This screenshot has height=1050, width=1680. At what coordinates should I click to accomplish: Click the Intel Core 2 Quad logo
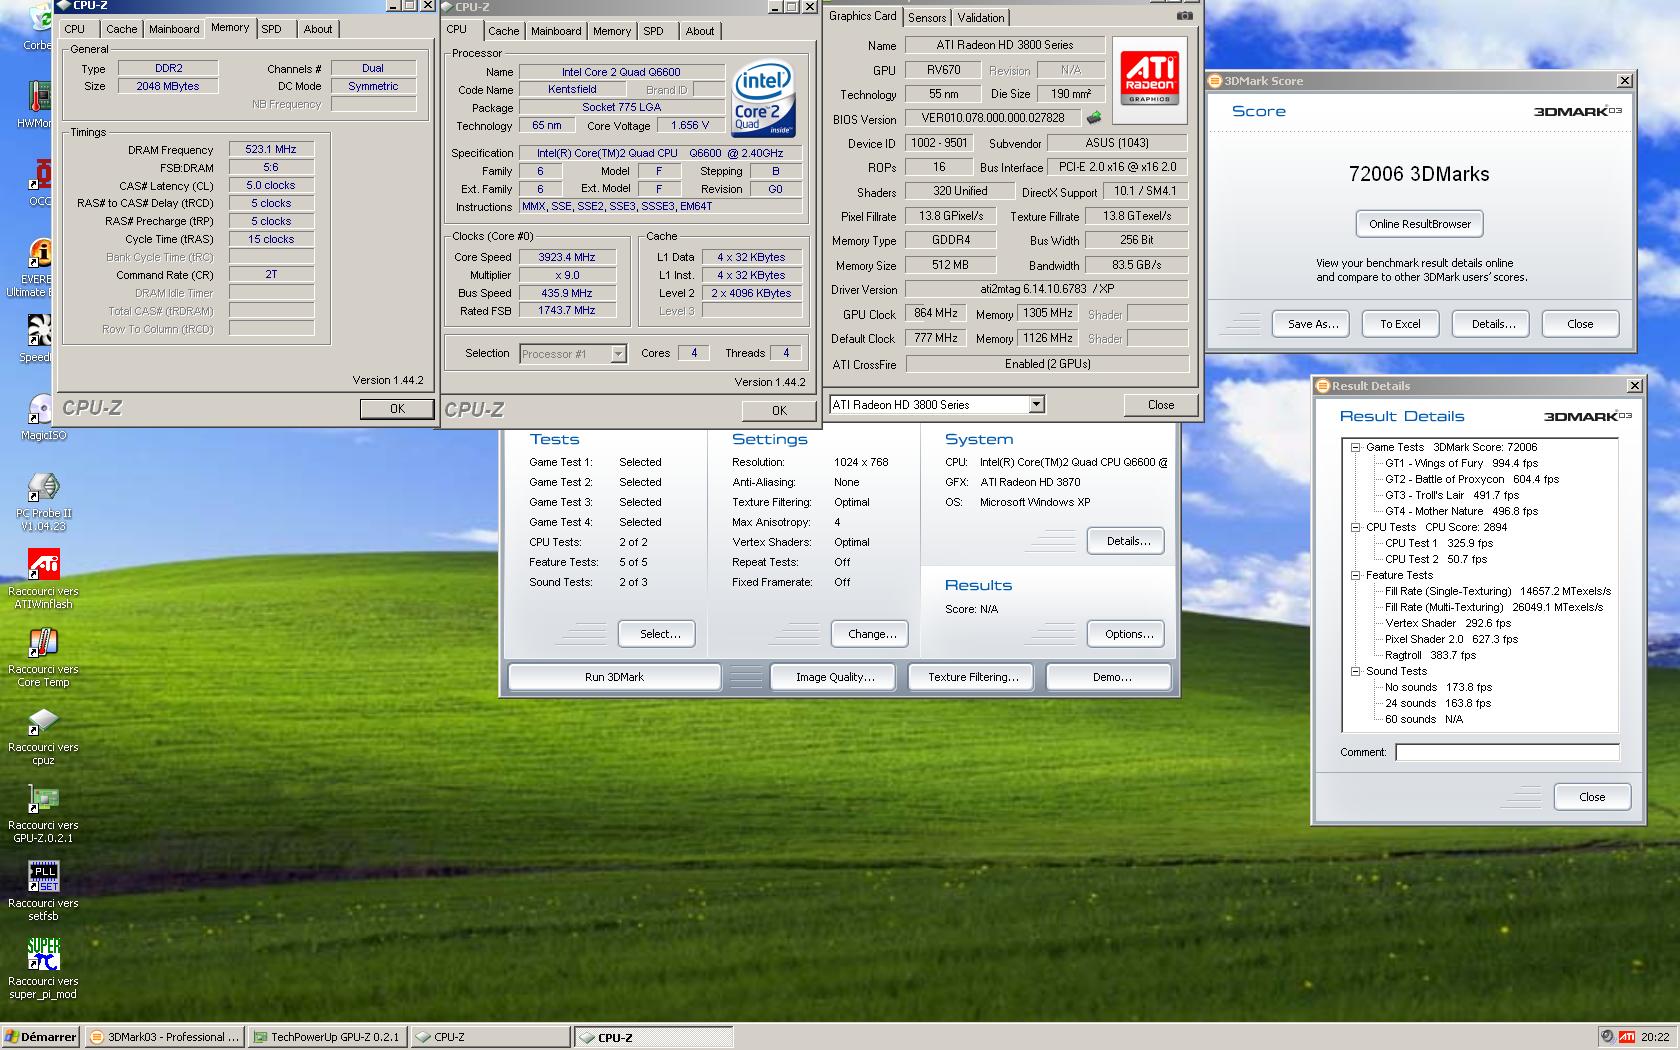pos(764,98)
